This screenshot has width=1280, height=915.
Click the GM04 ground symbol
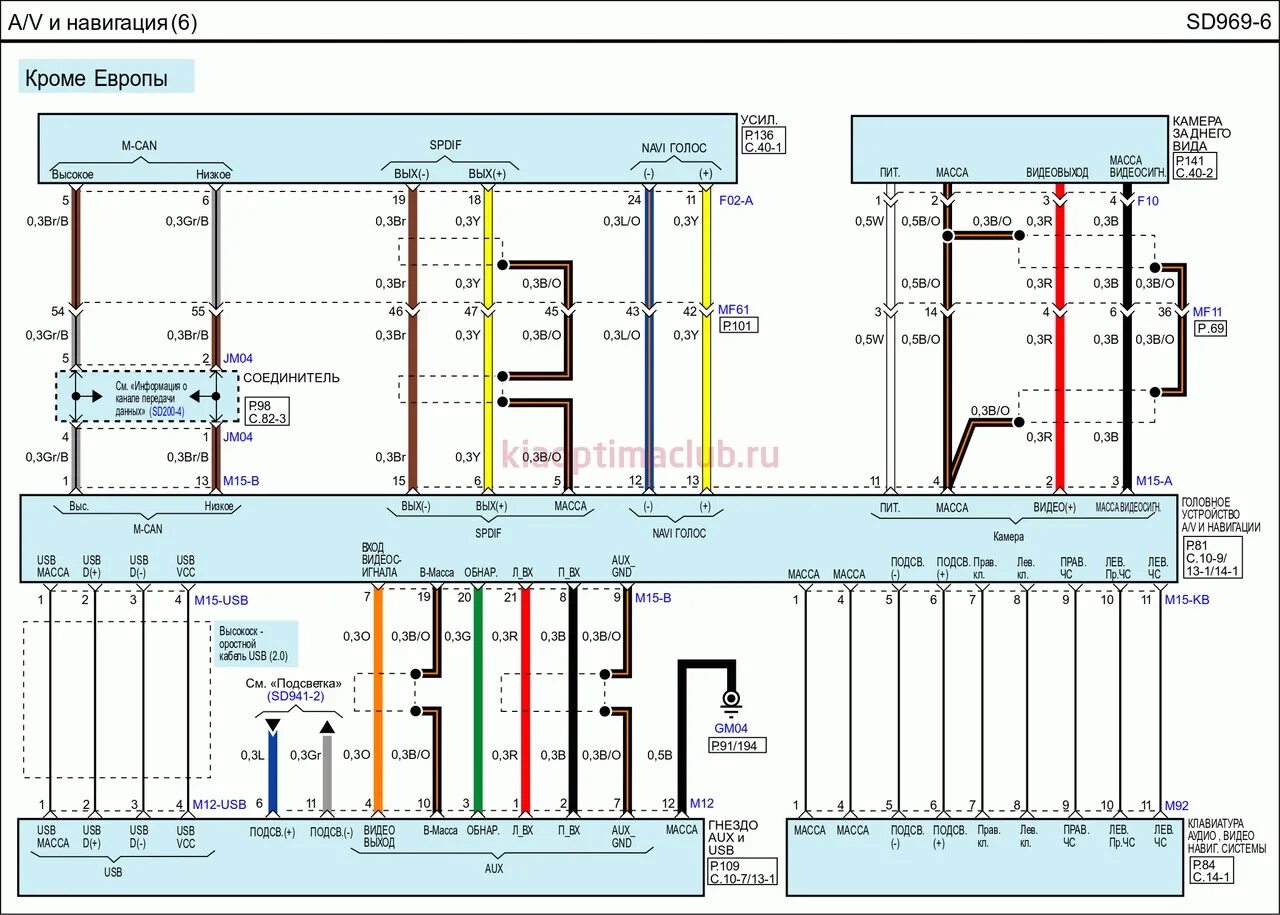point(732,703)
